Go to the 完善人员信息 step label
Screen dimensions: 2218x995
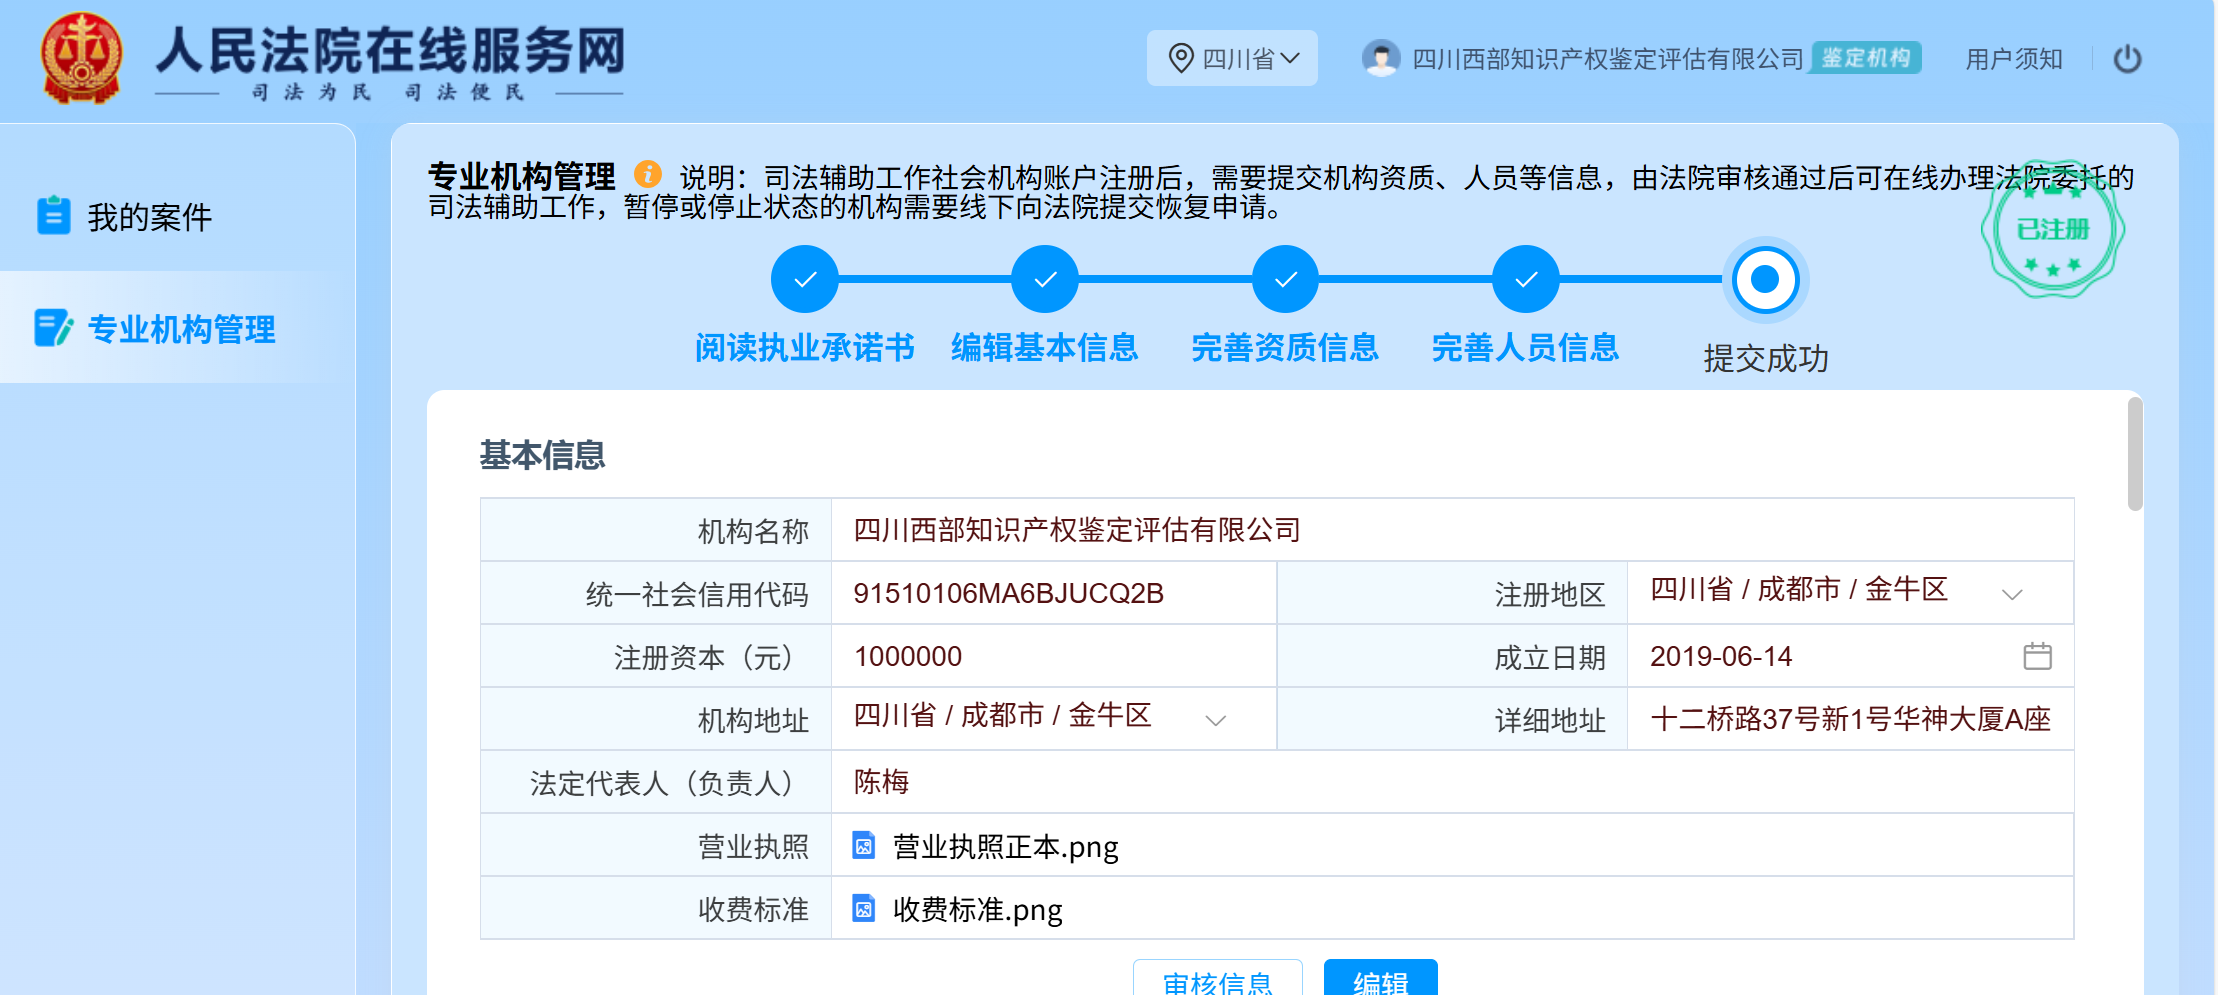point(1525,348)
